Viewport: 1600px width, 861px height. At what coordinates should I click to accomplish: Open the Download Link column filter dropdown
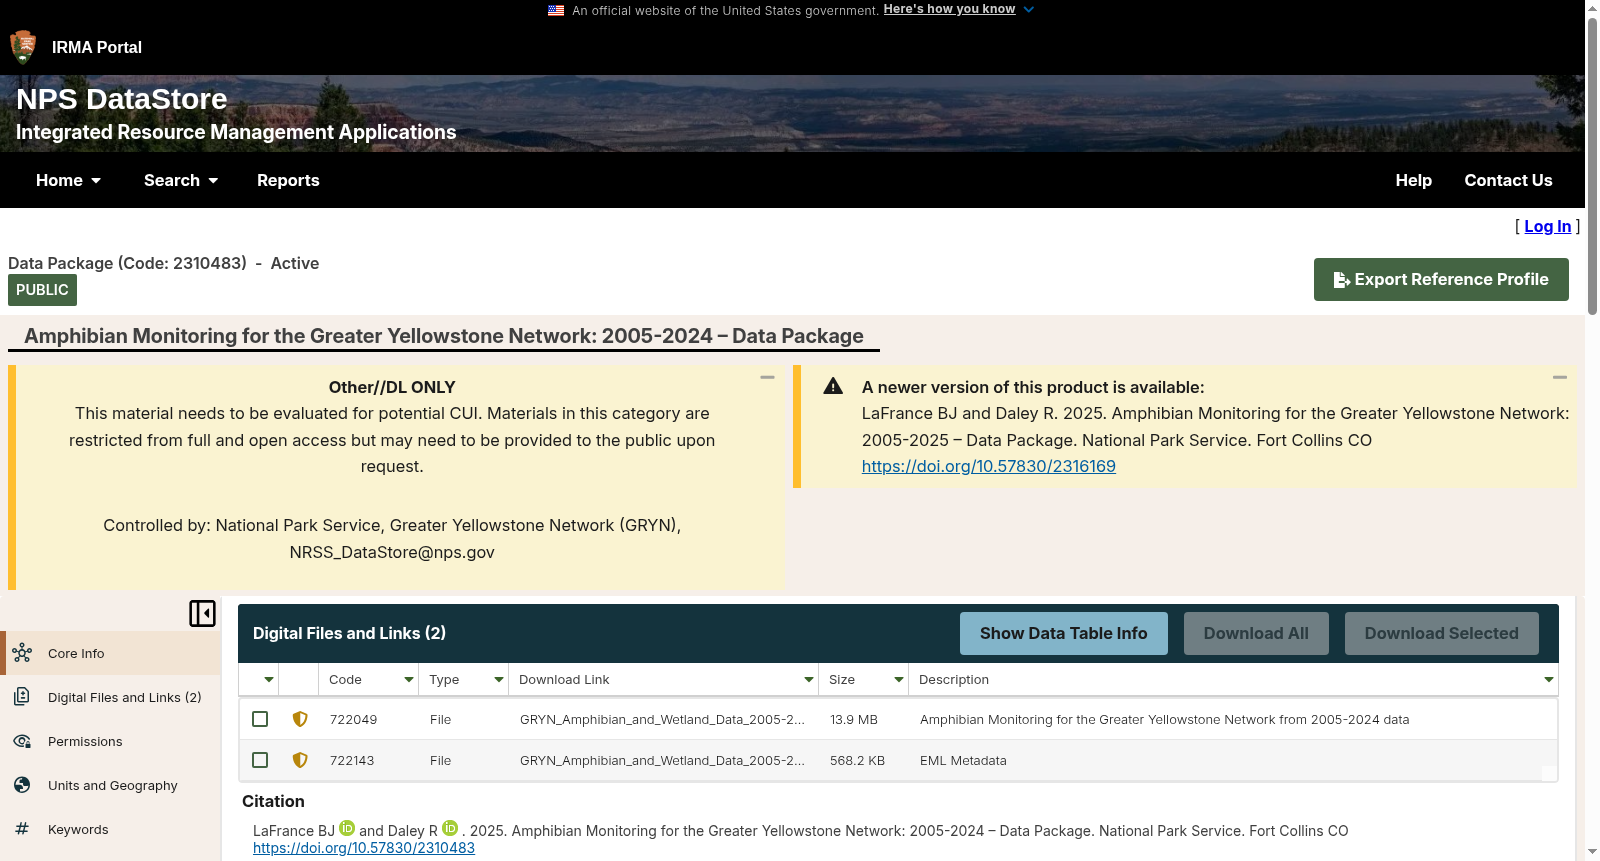pyautogui.click(x=809, y=680)
